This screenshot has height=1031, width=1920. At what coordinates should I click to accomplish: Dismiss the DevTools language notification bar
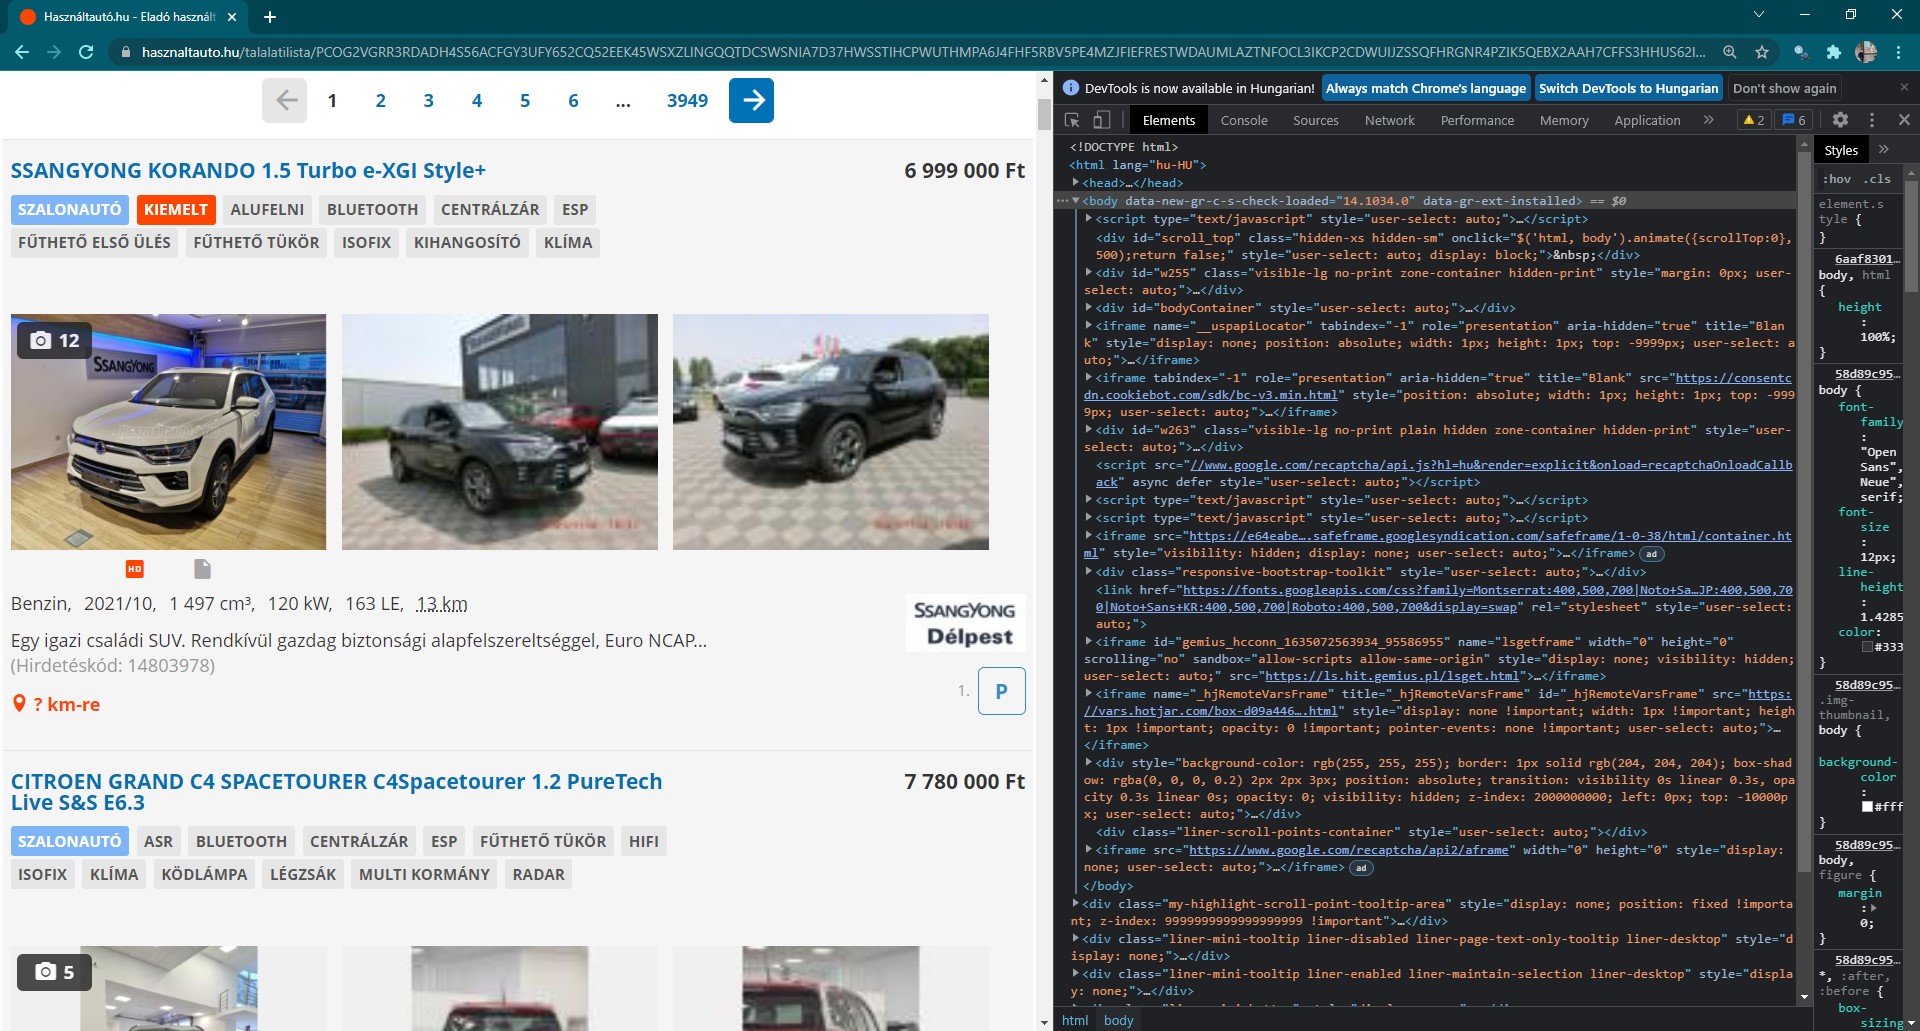1904,88
